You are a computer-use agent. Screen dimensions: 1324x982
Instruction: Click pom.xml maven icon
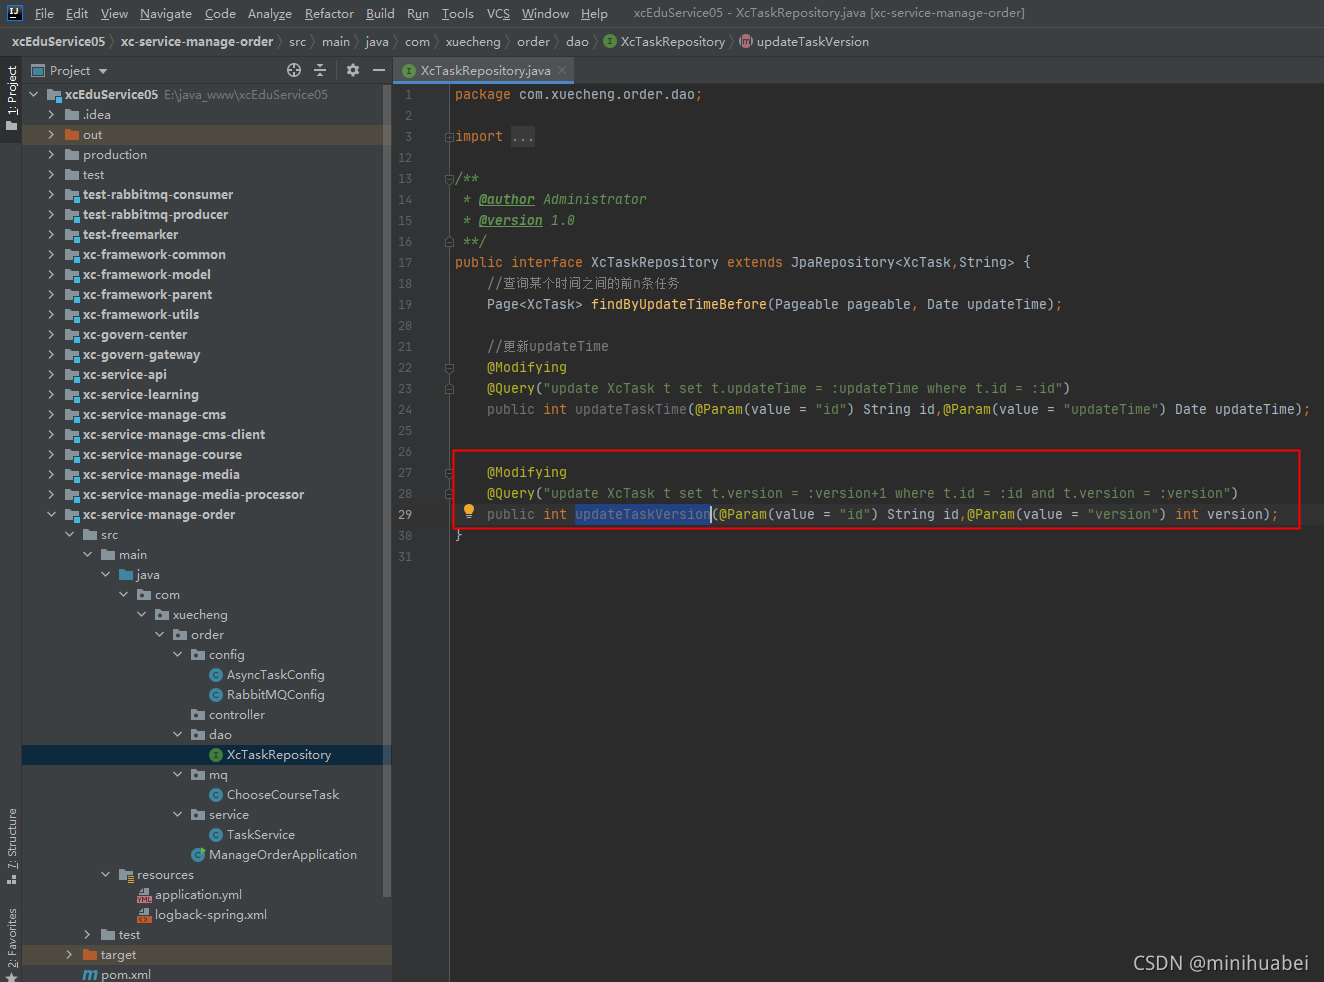pos(90,975)
